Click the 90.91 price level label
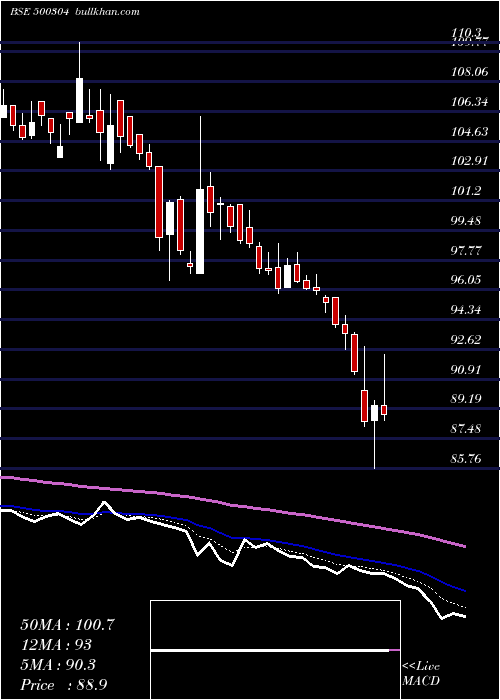 pyautogui.click(x=467, y=370)
